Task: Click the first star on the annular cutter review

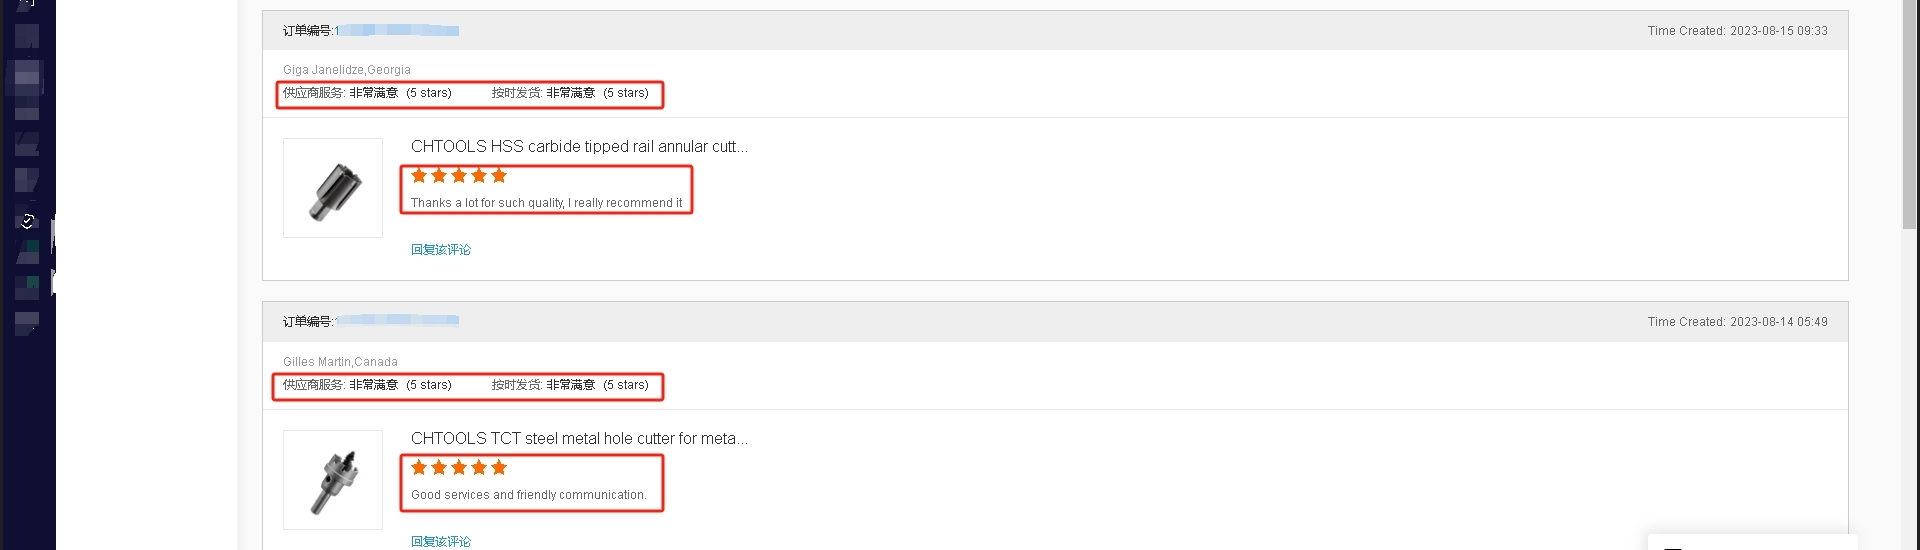Action: pyautogui.click(x=419, y=176)
